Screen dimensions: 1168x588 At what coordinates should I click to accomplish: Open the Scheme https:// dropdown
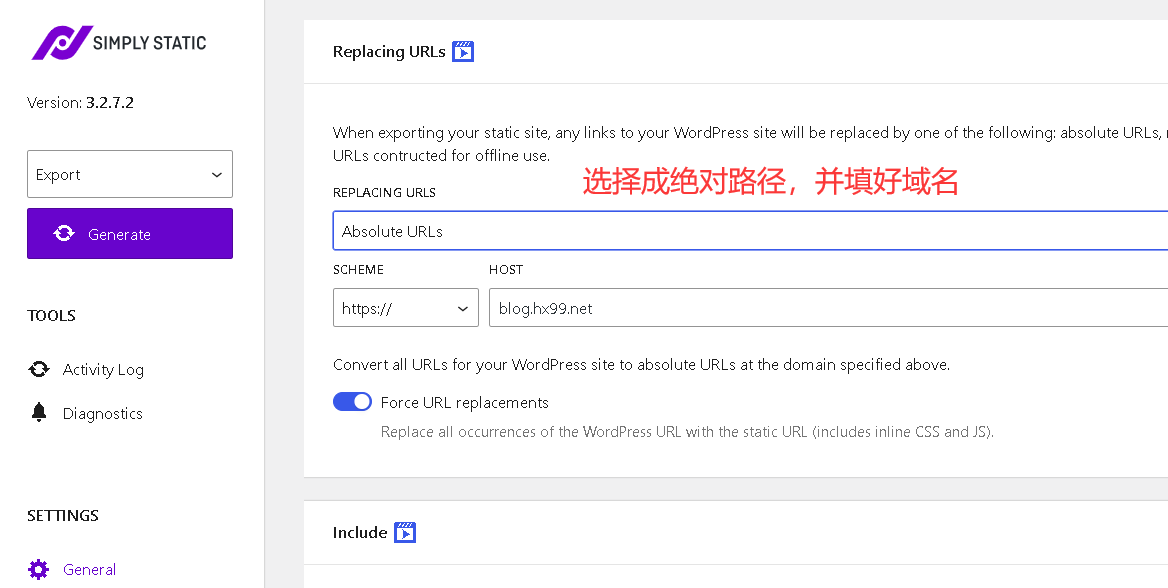tap(406, 308)
